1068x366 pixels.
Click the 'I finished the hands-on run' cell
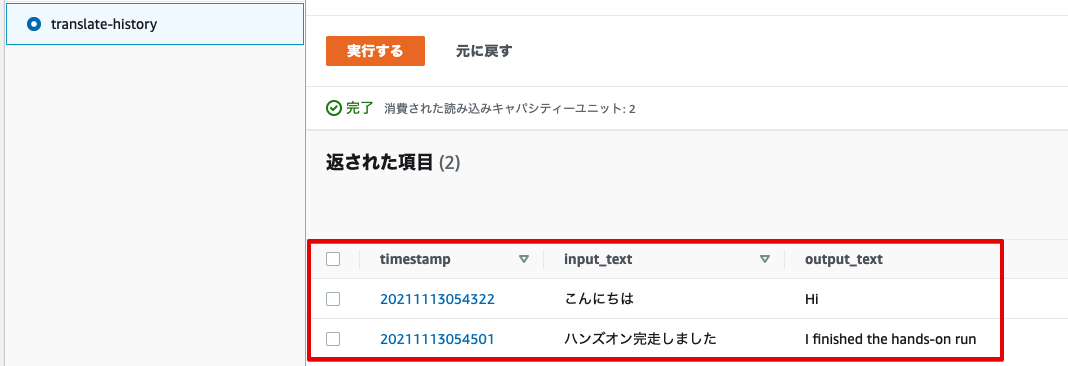[x=891, y=339]
